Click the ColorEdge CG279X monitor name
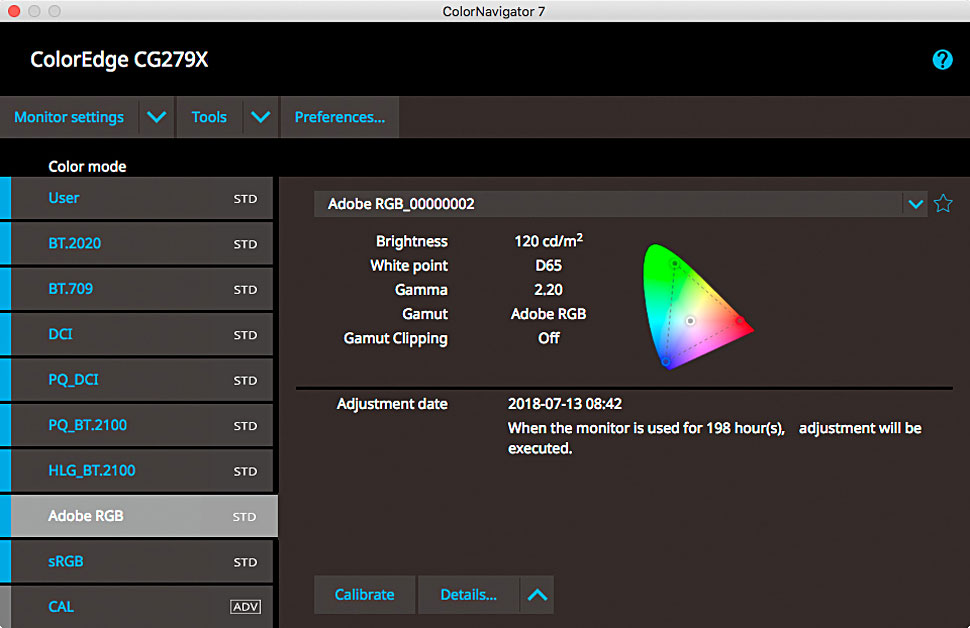 pos(119,60)
